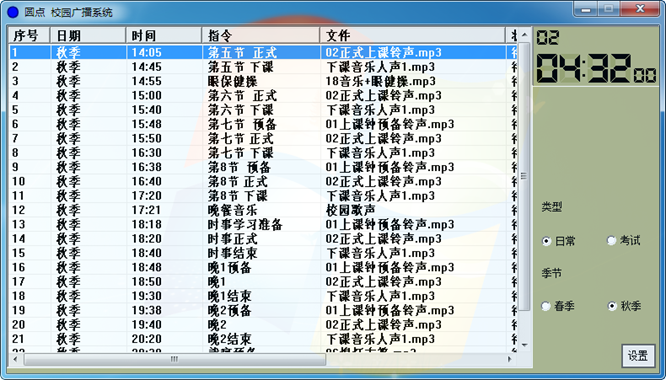The height and width of the screenshot is (380, 666).
Task: Click the horizontal scrollbar thumb
Action: [175, 359]
